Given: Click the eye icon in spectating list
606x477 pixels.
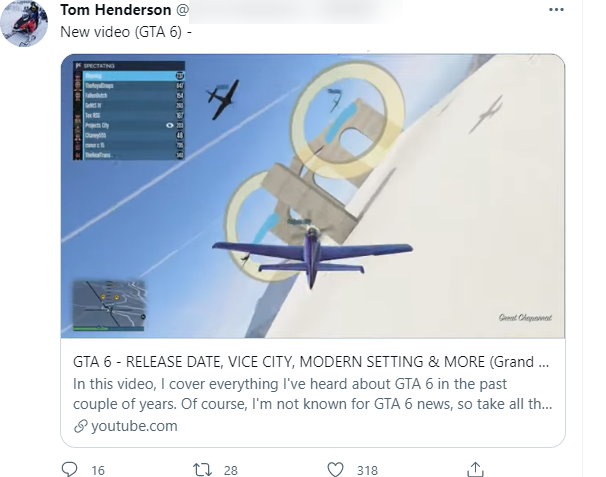Looking at the screenshot, I should point(169,125).
